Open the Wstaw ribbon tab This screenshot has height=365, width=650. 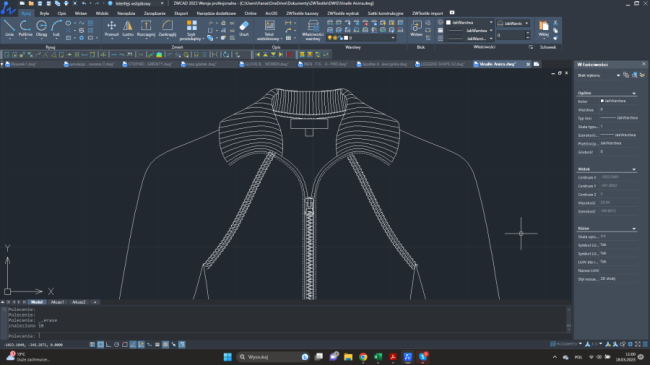(81, 13)
